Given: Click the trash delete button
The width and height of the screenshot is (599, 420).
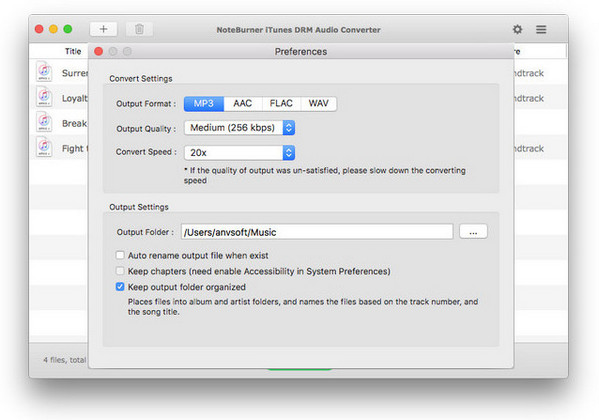Looking at the screenshot, I should pos(139,29).
